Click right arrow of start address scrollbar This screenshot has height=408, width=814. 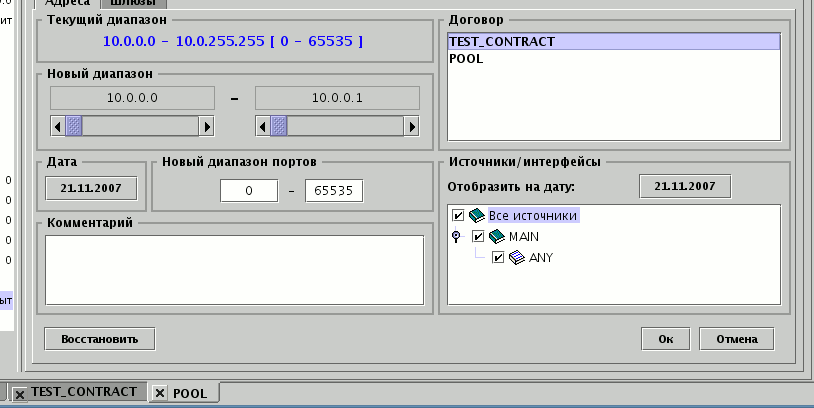pos(206,127)
